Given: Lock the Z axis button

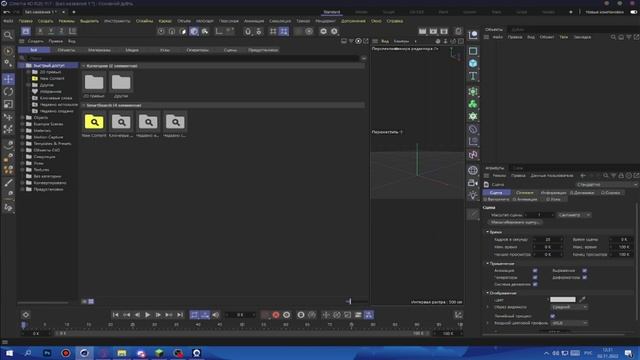Looking at the screenshot, I should pos(61,31).
